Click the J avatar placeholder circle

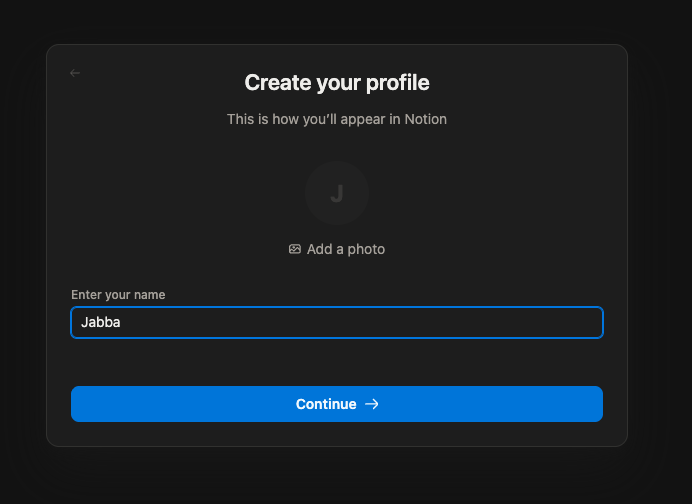pyautogui.click(x=337, y=193)
